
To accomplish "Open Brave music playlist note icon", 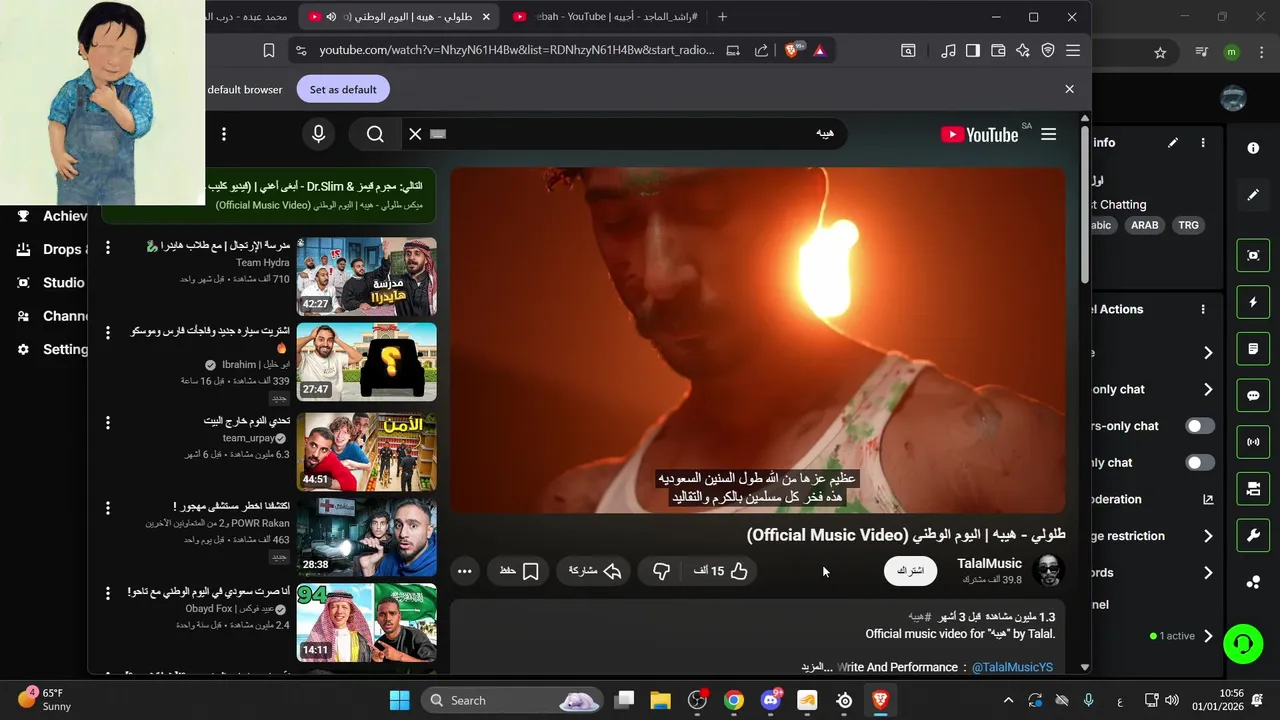I will (x=948, y=50).
